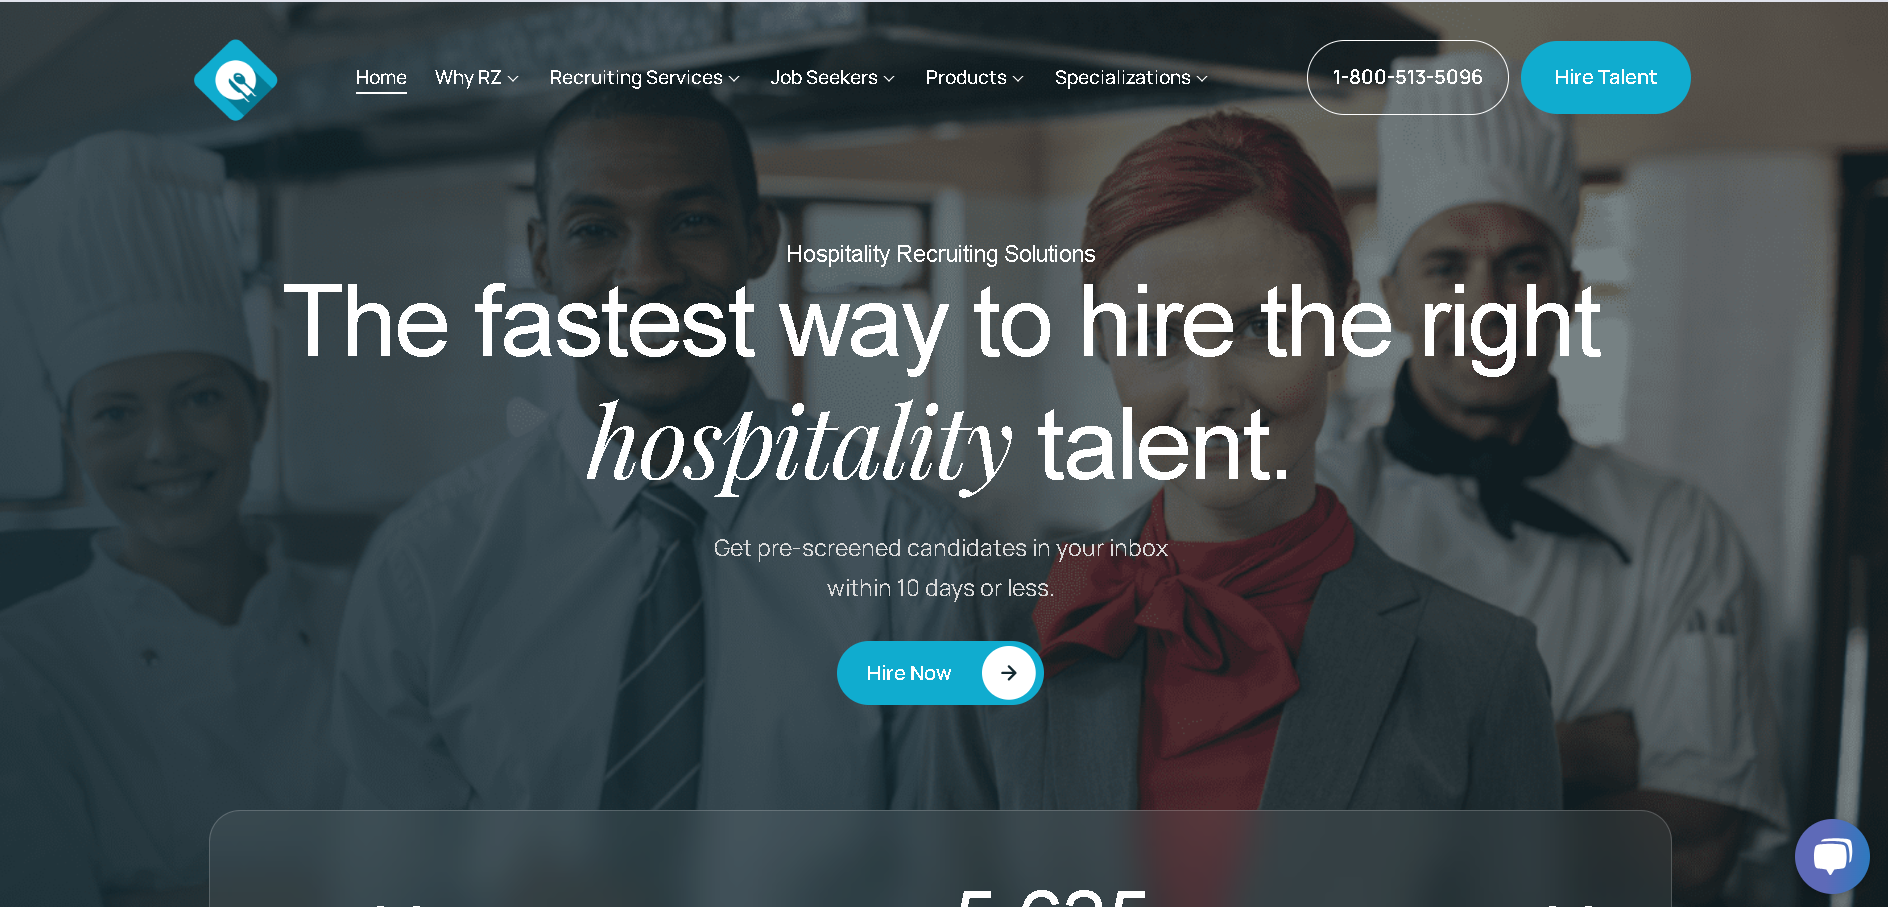Click the Why RZ chevron arrow
The width and height of the screenshot is (1888, 907).
coord(513,79)
